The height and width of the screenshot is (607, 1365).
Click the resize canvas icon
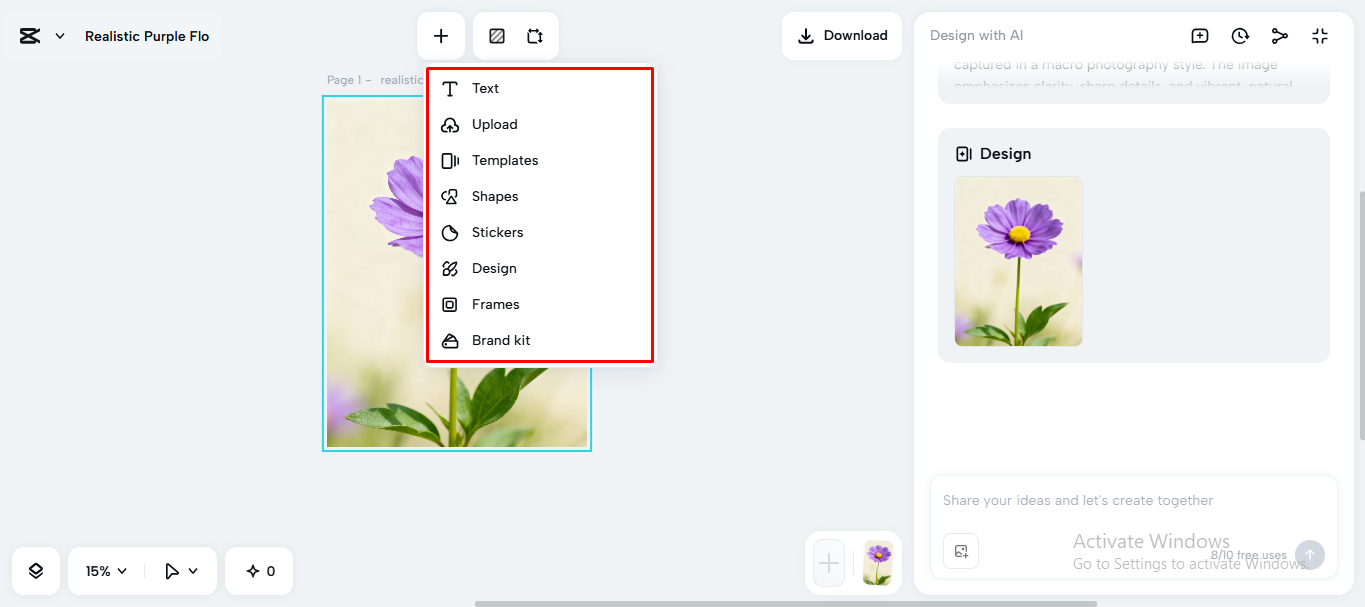[x=535, y=35]
